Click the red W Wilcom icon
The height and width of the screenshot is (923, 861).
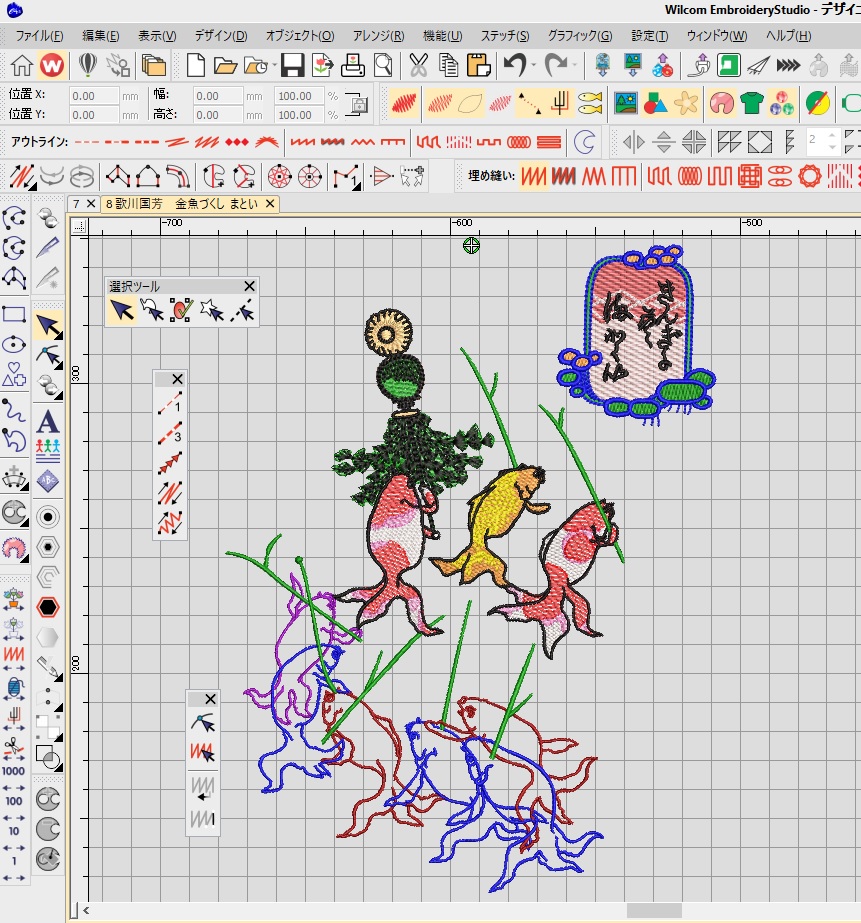click(x=52, y=65)
